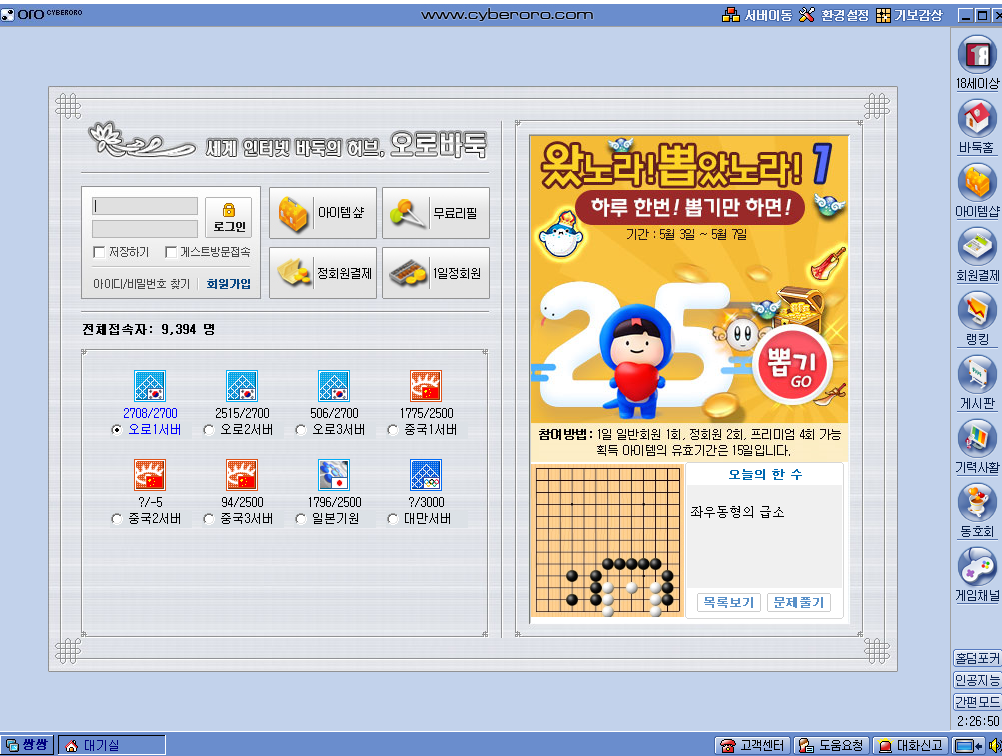Switch to the 대기실 tab
The image size is (1002, 756).
coord(112,745)
